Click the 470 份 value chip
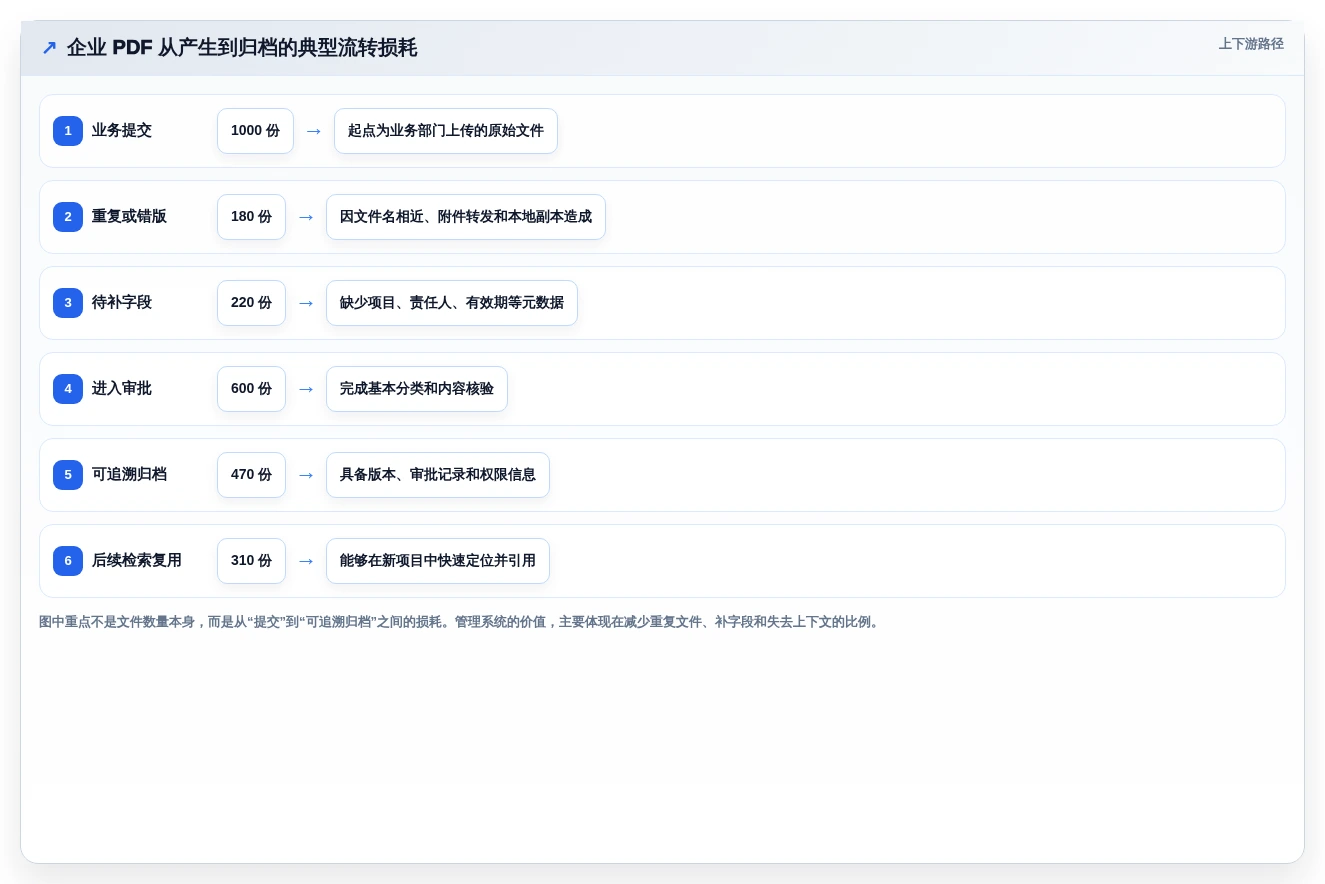1325x884 pixels. [251, 475]
